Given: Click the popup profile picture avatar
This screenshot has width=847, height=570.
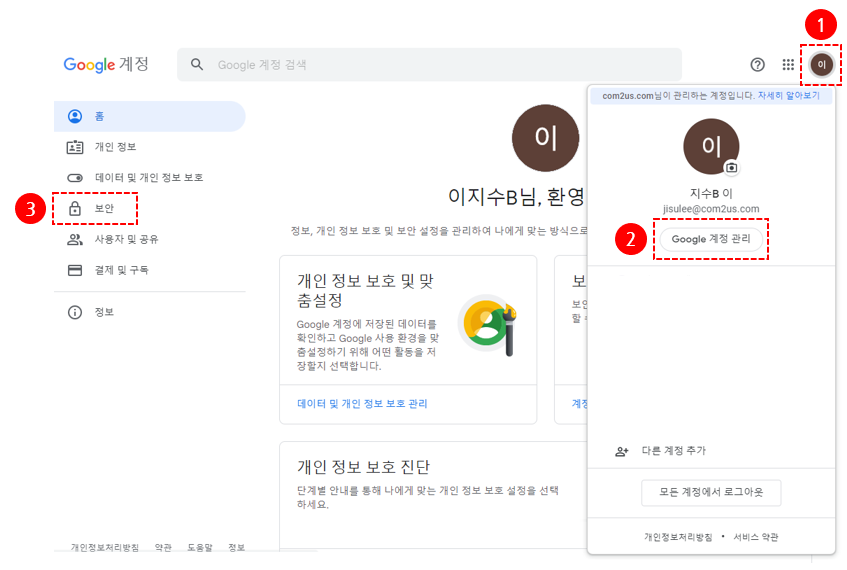Looking at the screenshot, I should click(711, 146).
